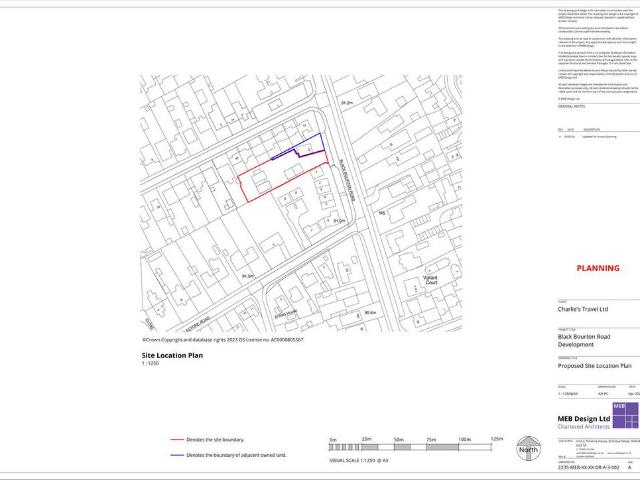The height and width of the screenshot is (480, 640).
Task: Click the 'Valiant Court' map label
Action: 430,280
